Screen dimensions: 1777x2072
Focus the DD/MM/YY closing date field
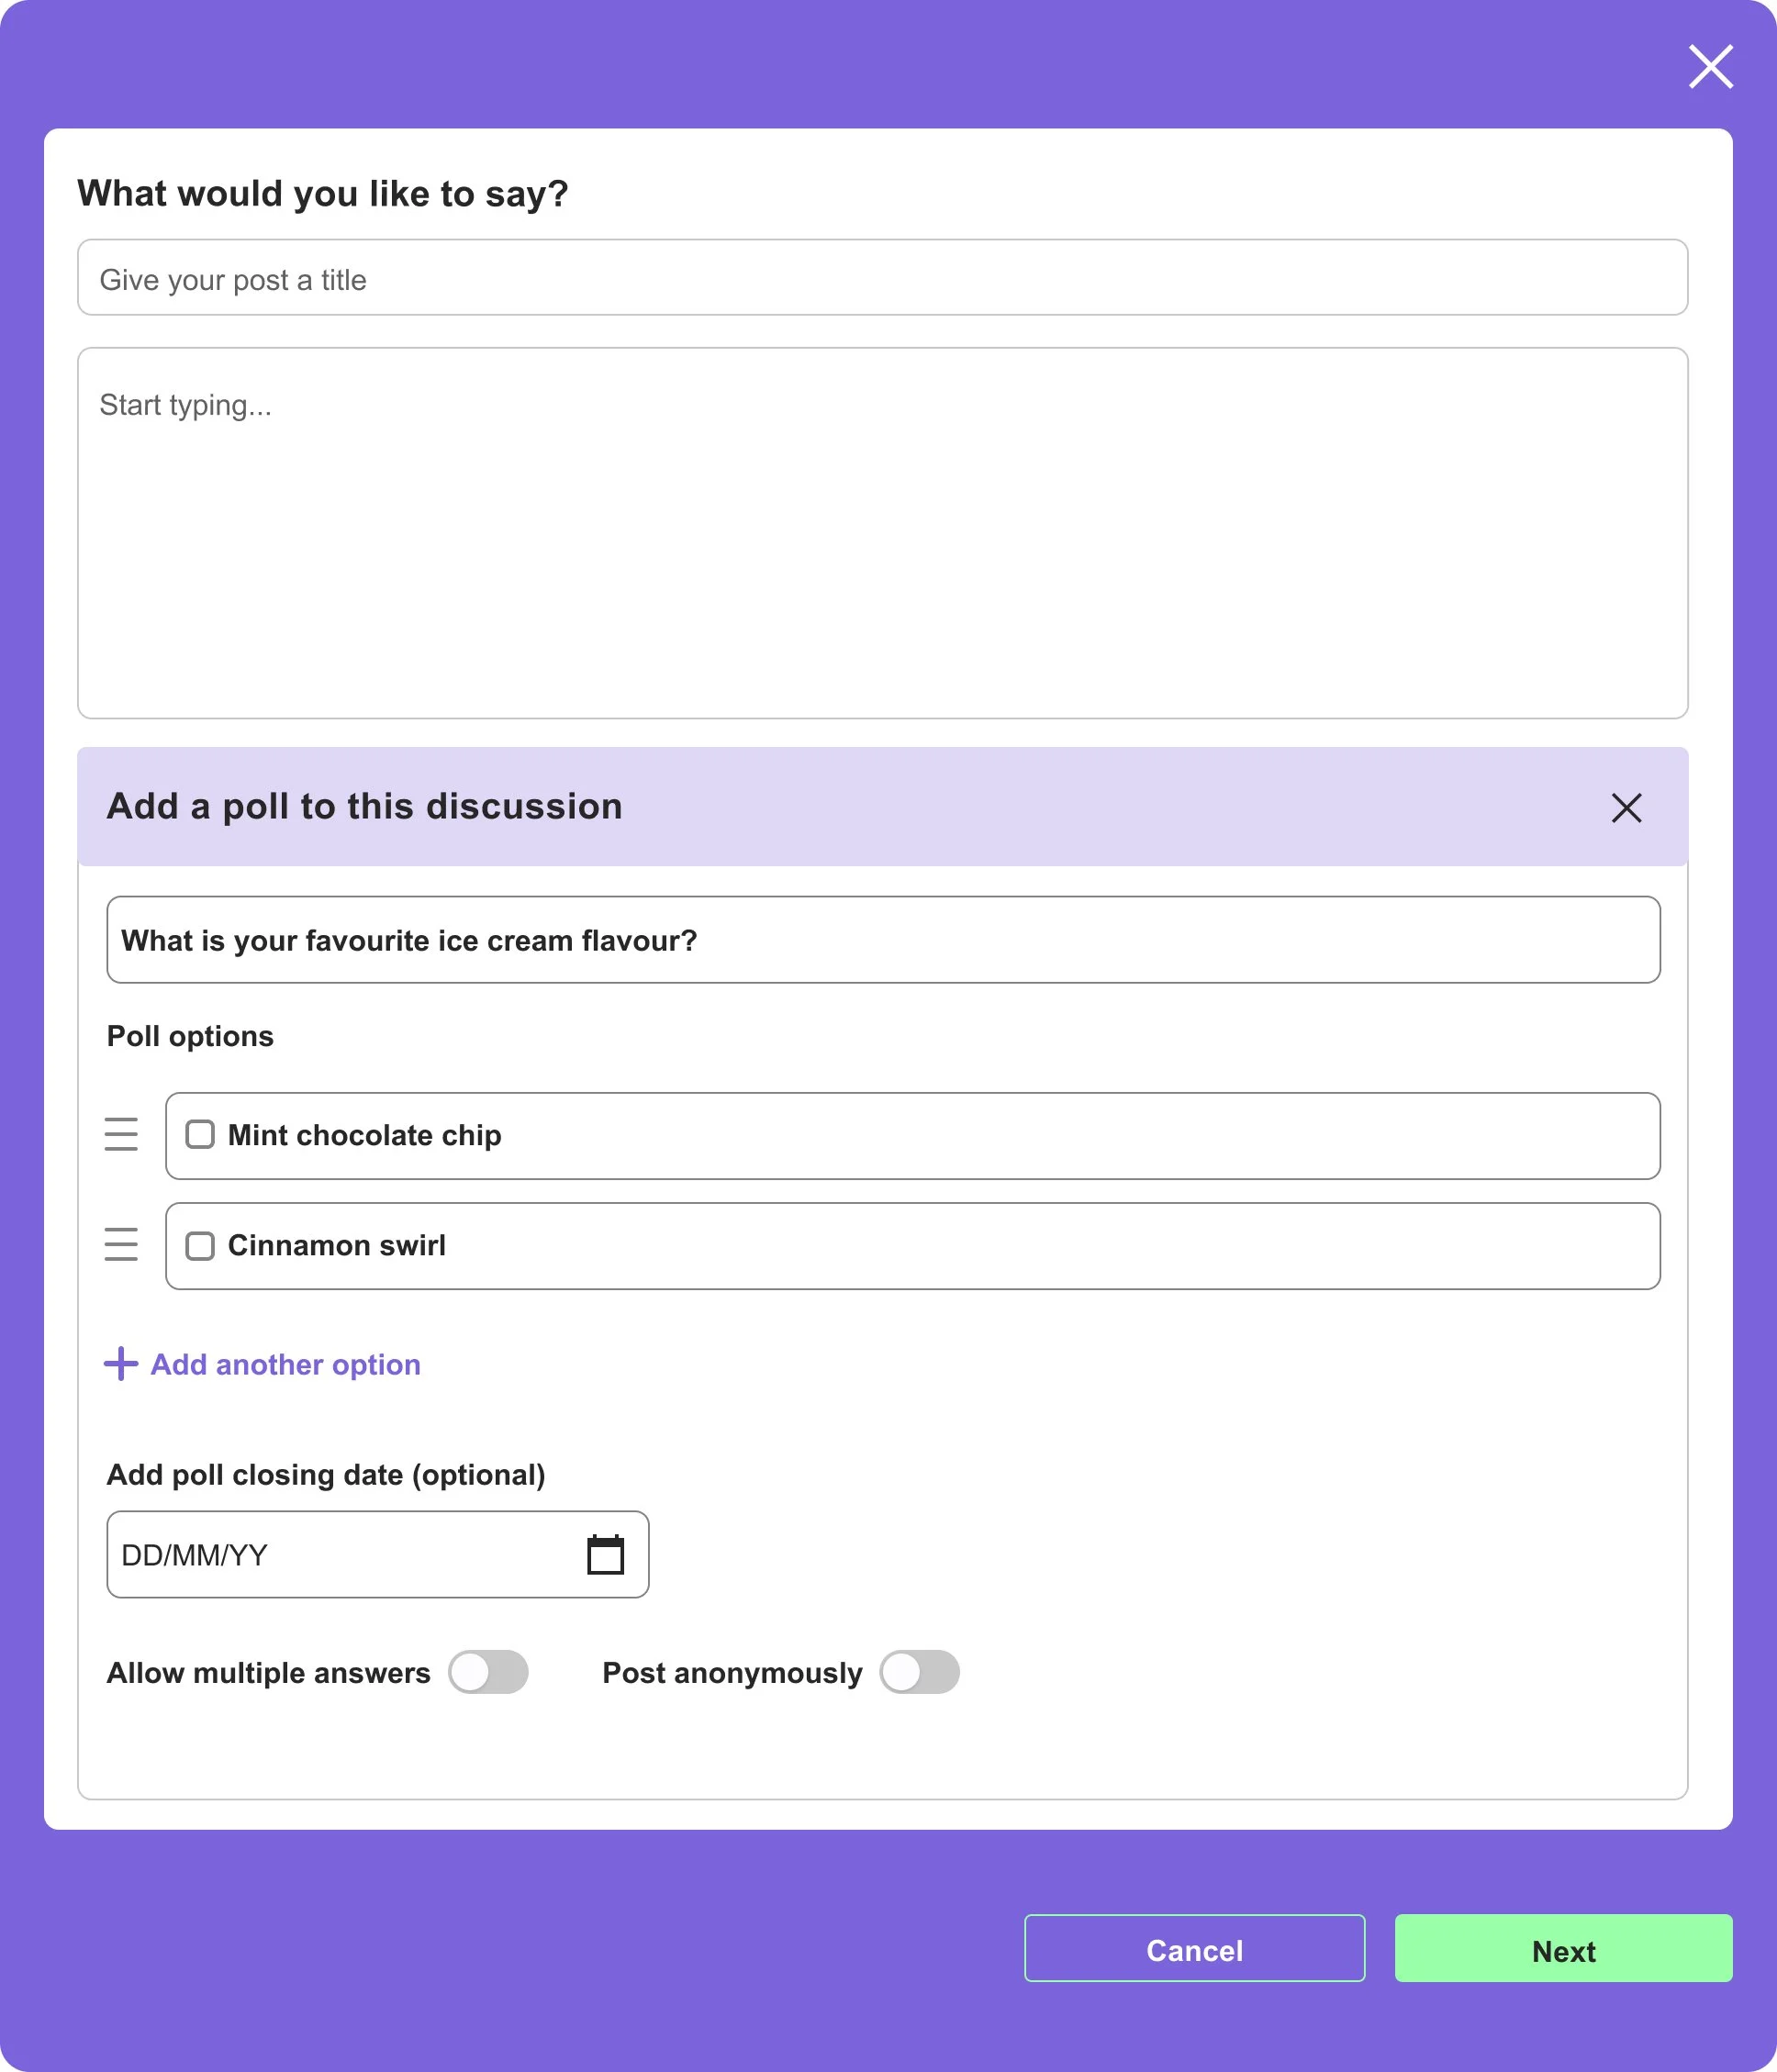tap(377, 1554)
